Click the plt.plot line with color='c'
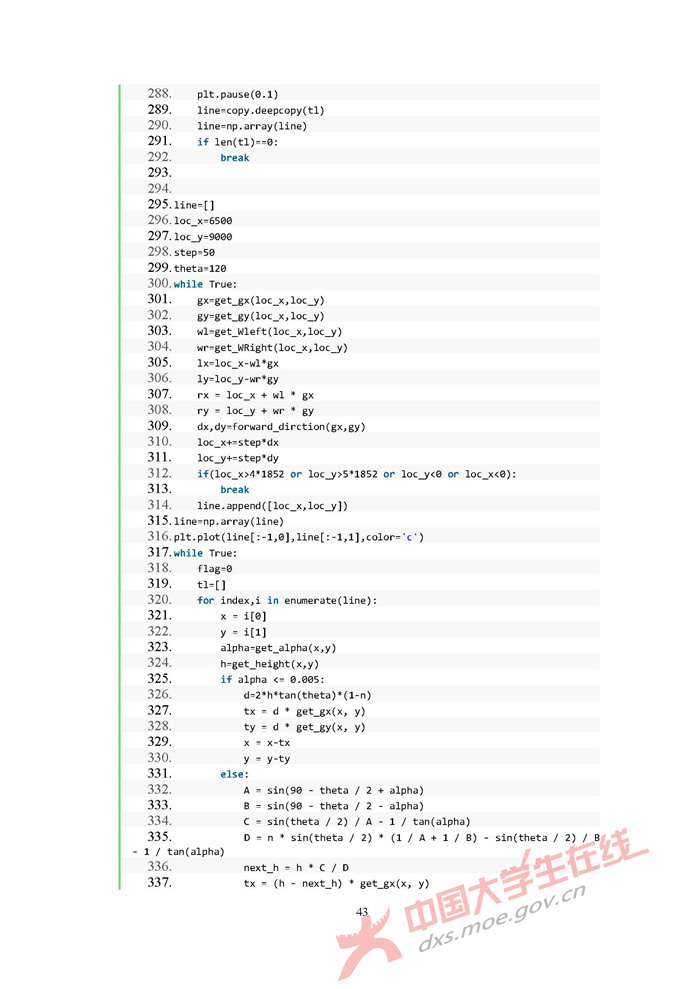This screenshot has width=700, height=989. (x=298, y=538)
